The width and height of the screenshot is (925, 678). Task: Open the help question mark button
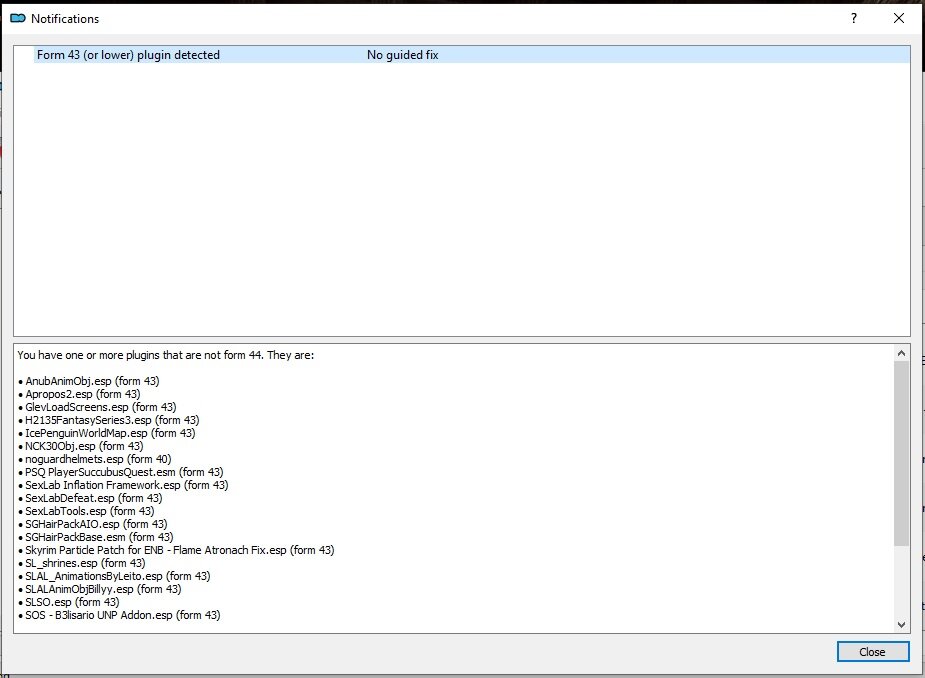click(854, 18)
